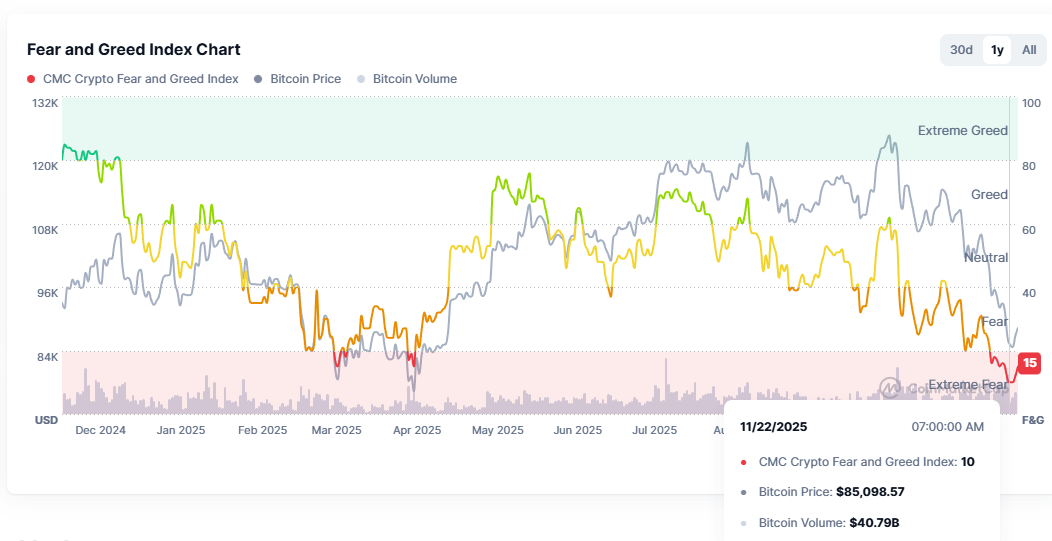Select the 1y time range tab
The image size is (1052, 541).
[x=997, y=50]
